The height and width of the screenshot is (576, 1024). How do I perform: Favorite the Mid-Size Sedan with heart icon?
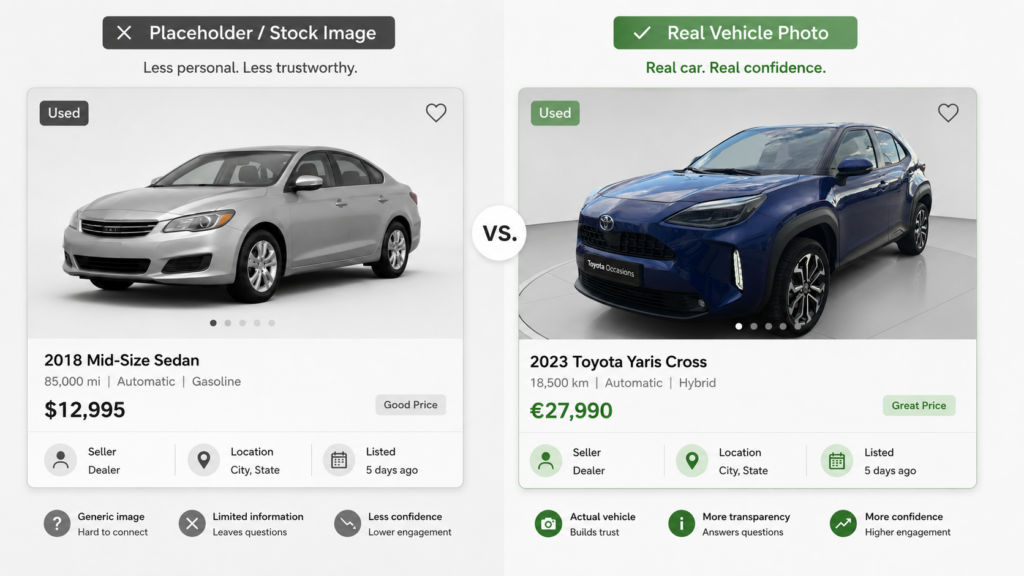point(436,113)
